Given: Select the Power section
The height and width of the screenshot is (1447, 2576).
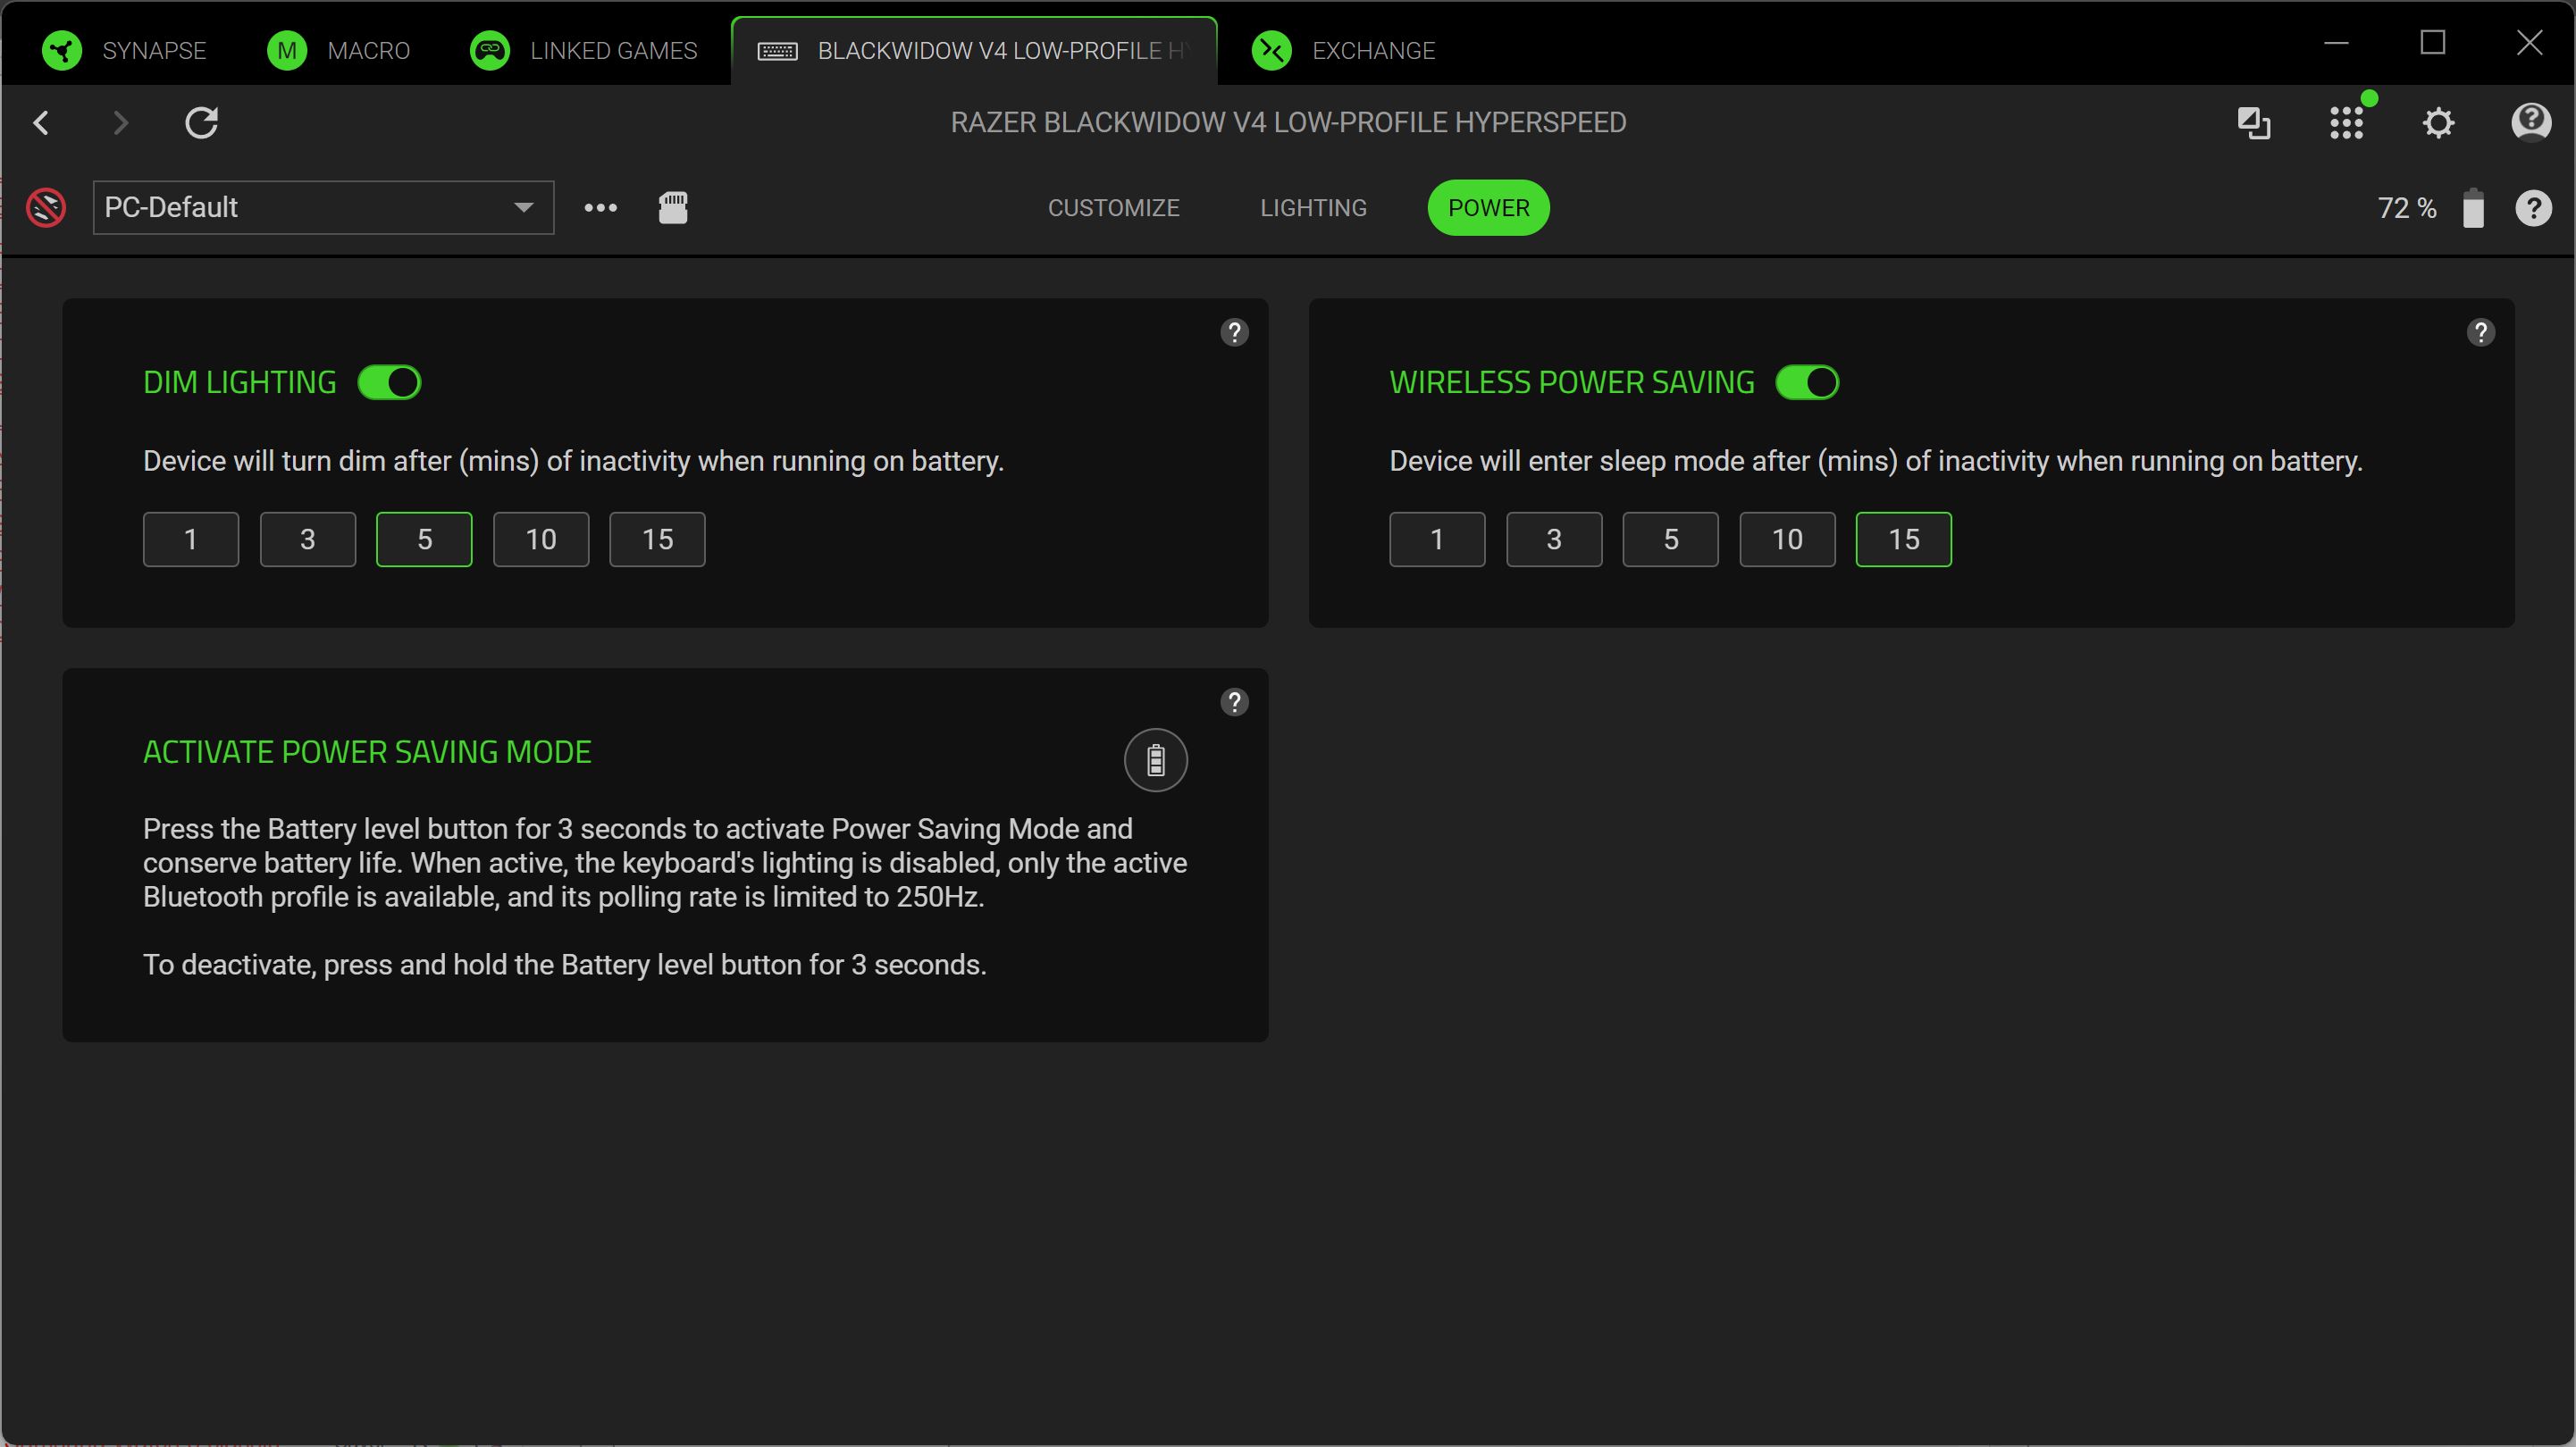Looking at the screenshot, I should click(1489, 208).
